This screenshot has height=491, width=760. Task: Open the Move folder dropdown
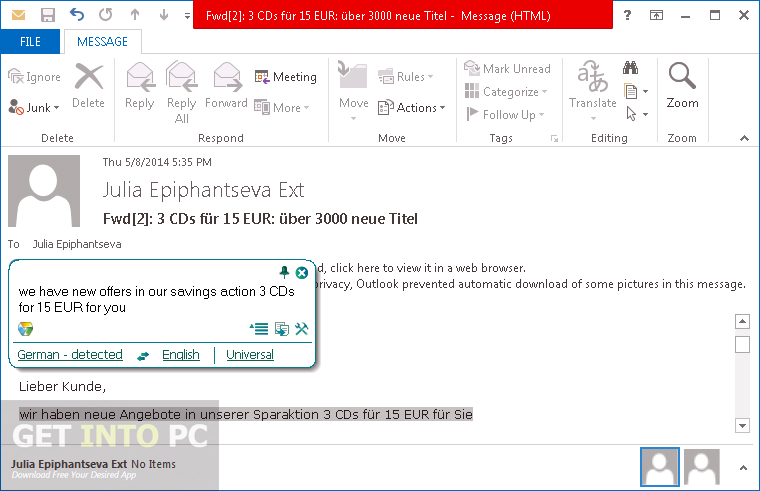353,91
